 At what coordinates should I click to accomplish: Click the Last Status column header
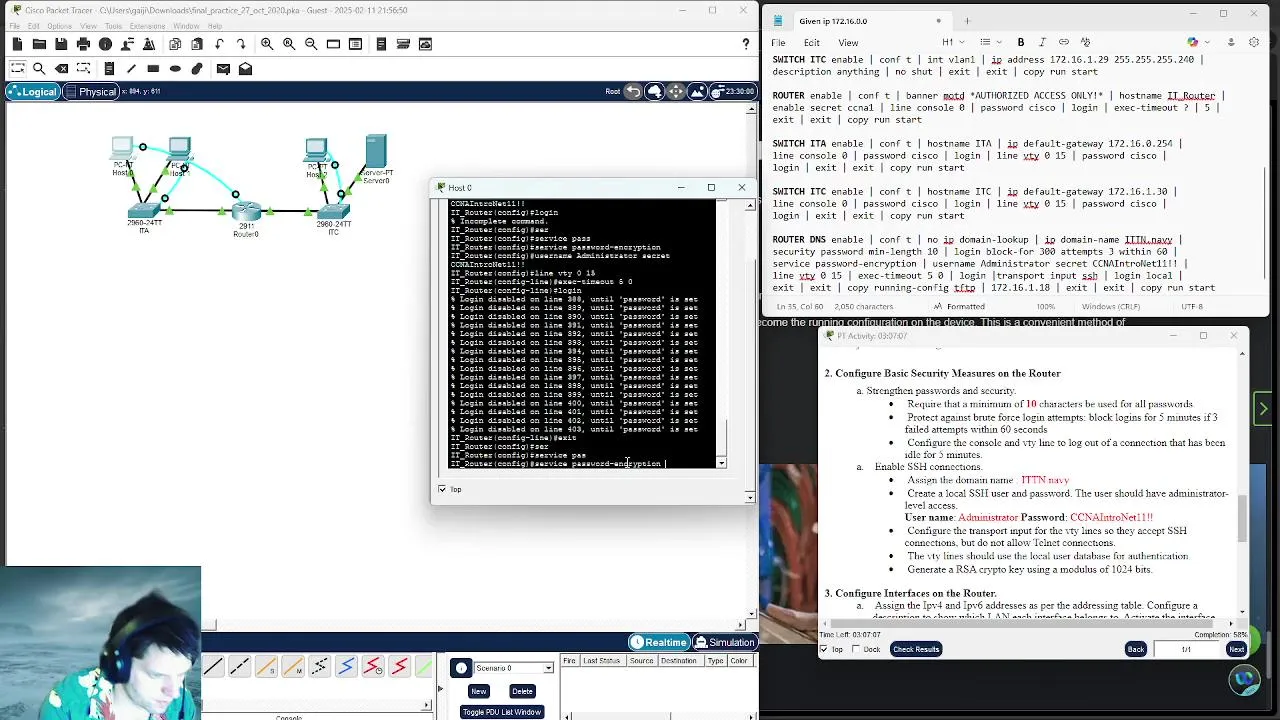[601, 661]
